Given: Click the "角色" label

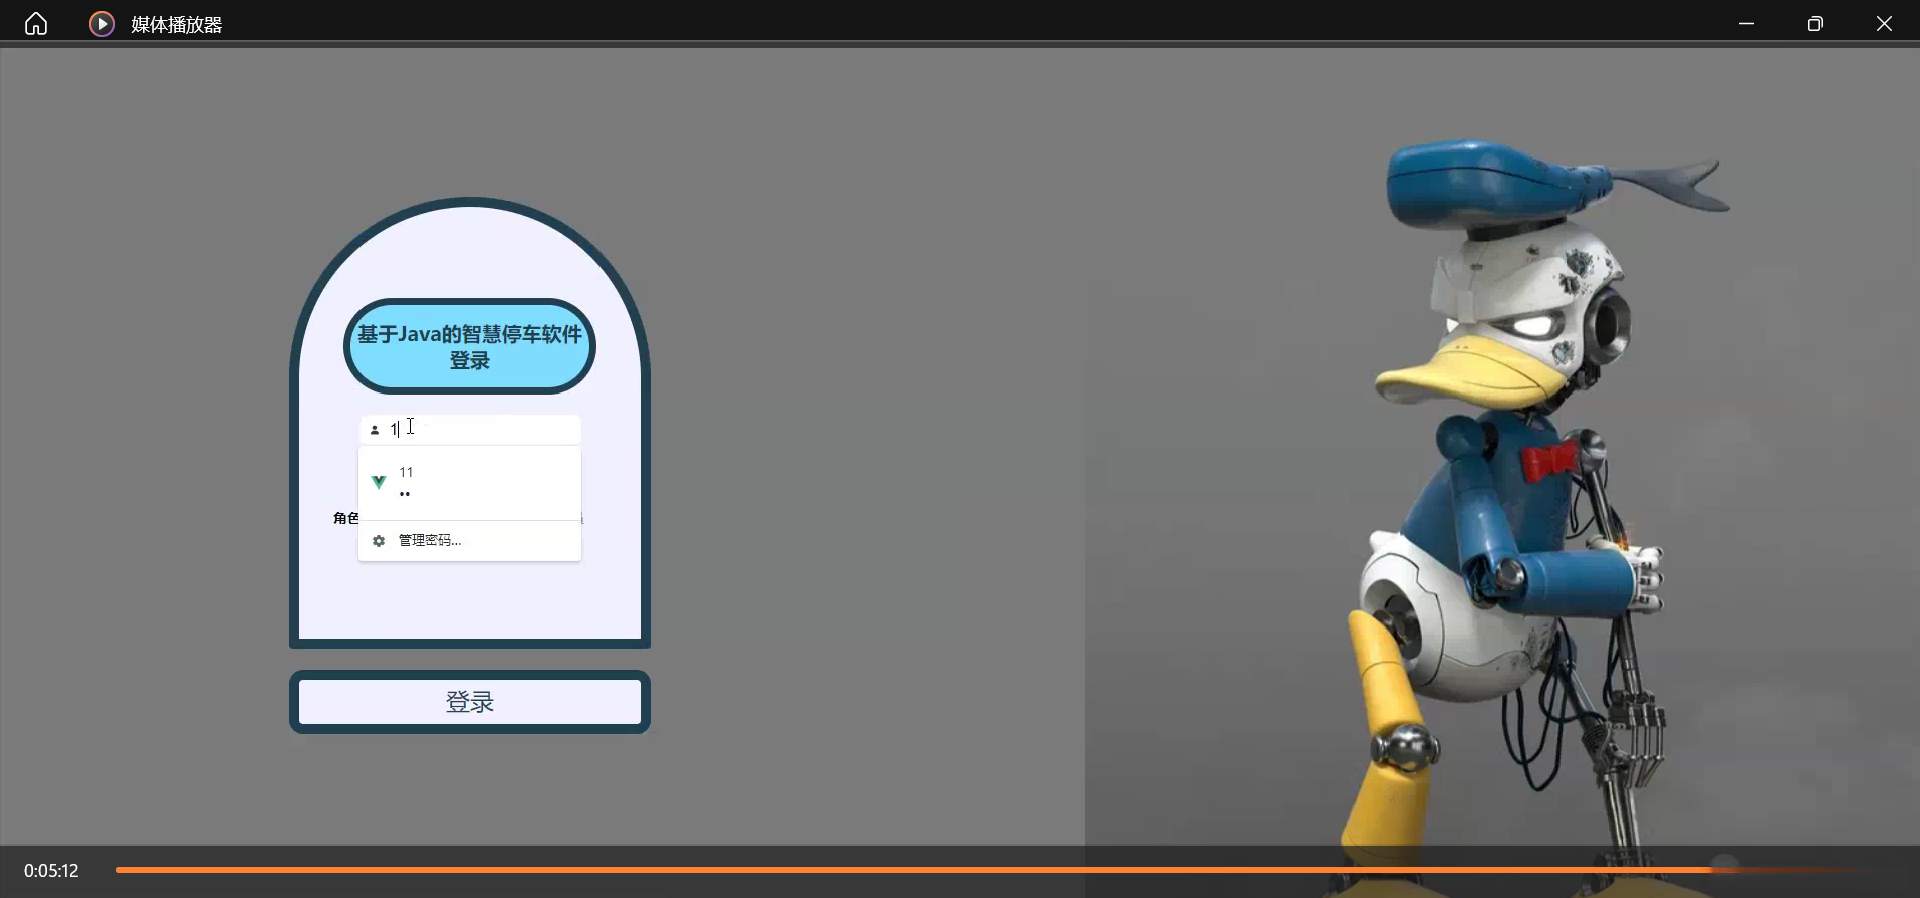Looking at the screenshot, I should click(345, 518).
